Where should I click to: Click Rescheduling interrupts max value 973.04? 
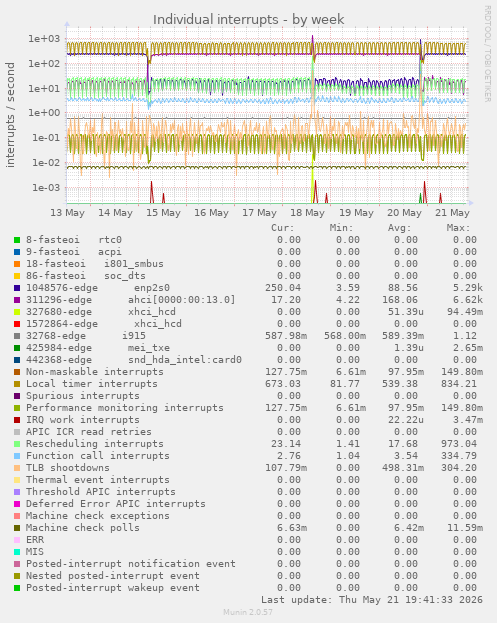[459, 444]
